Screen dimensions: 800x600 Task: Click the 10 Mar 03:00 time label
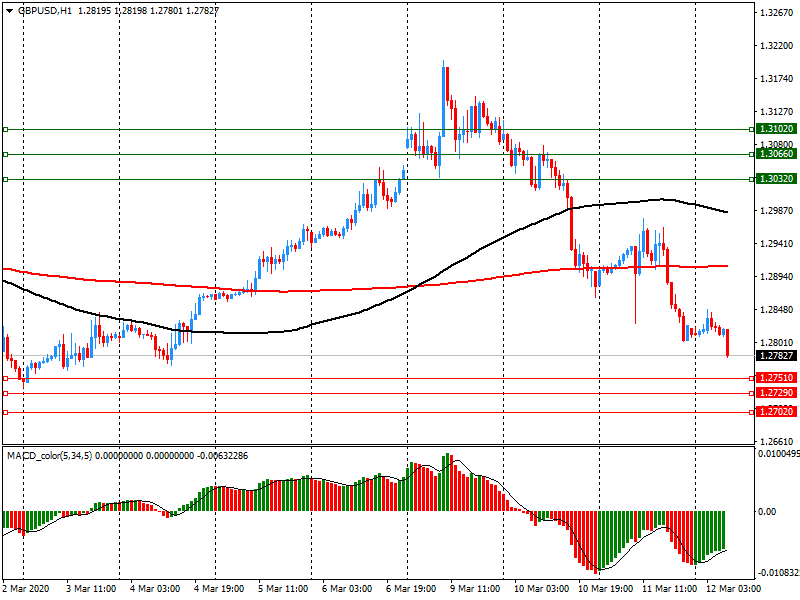pyautogui.click(x=541, y=589)
